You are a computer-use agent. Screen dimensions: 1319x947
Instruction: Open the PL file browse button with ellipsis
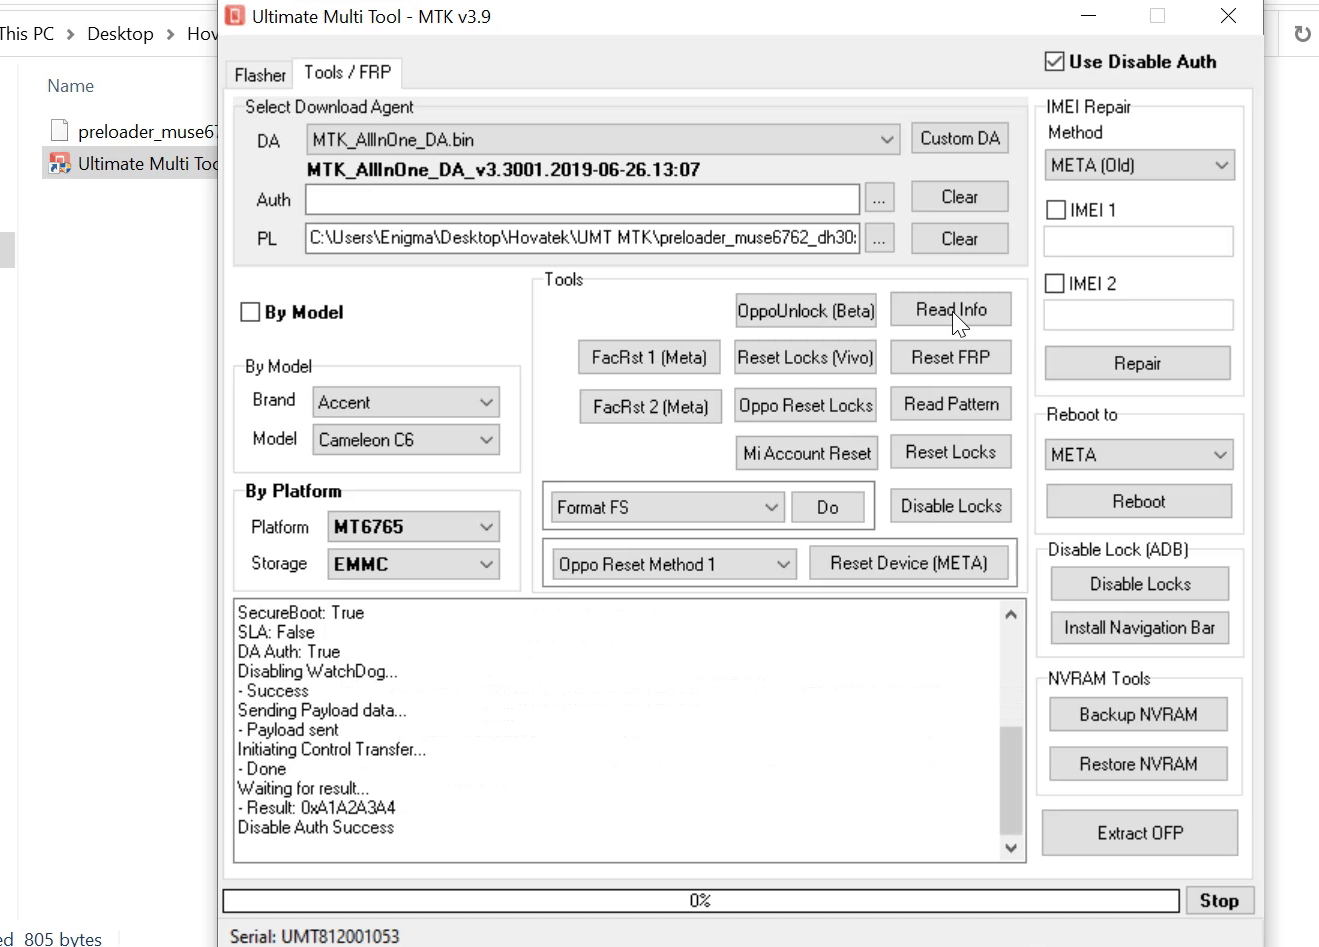[879, 238]
